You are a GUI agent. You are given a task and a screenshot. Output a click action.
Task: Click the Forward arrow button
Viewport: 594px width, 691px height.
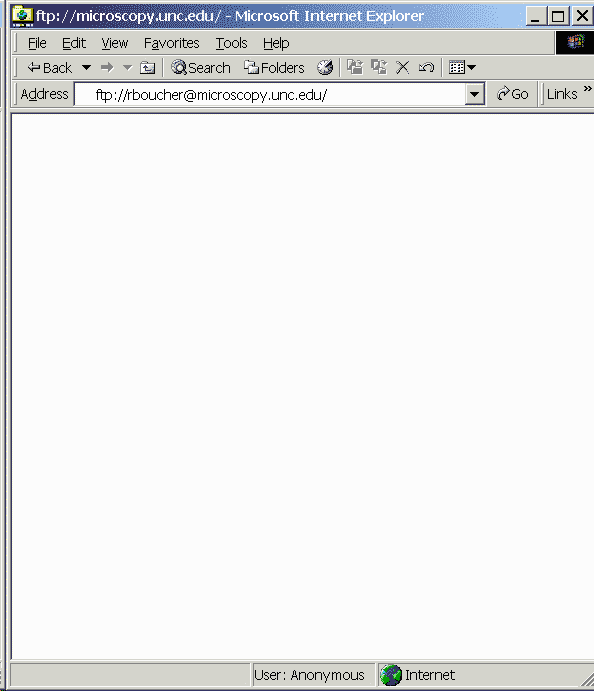pyautogui.click(x=107, y=68)
